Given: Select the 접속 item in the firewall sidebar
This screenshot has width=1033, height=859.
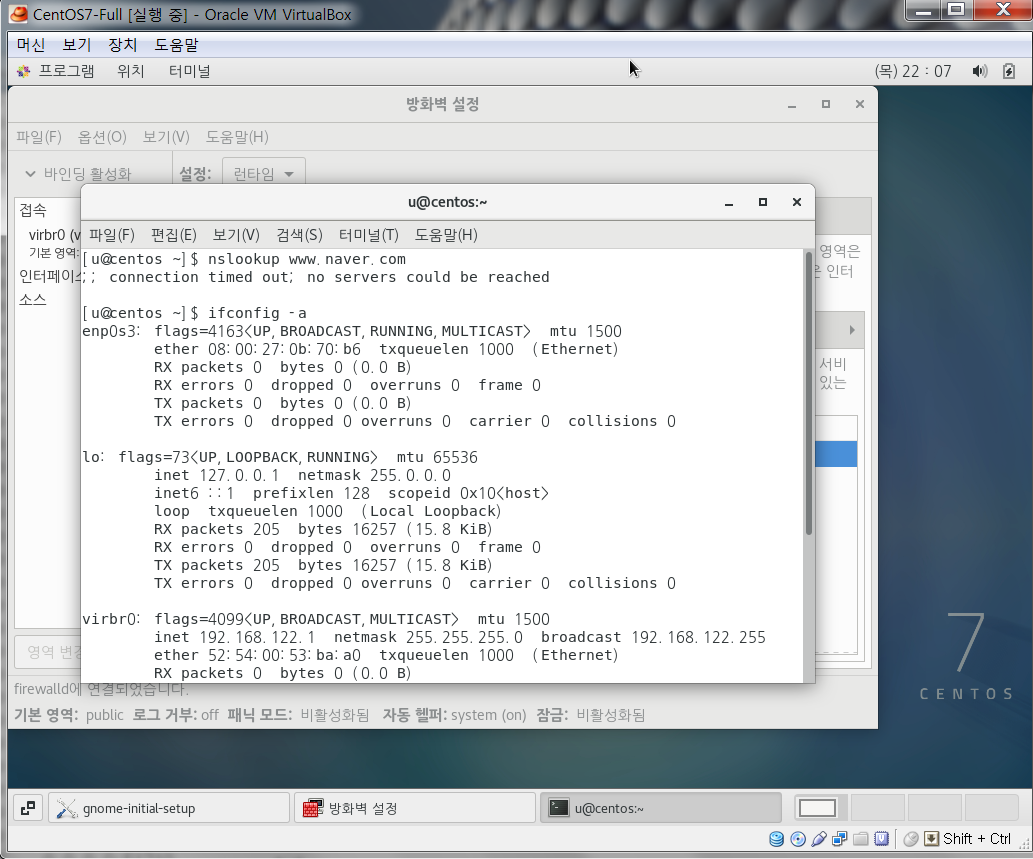Looking at the screenshot, I should point(33,210).
